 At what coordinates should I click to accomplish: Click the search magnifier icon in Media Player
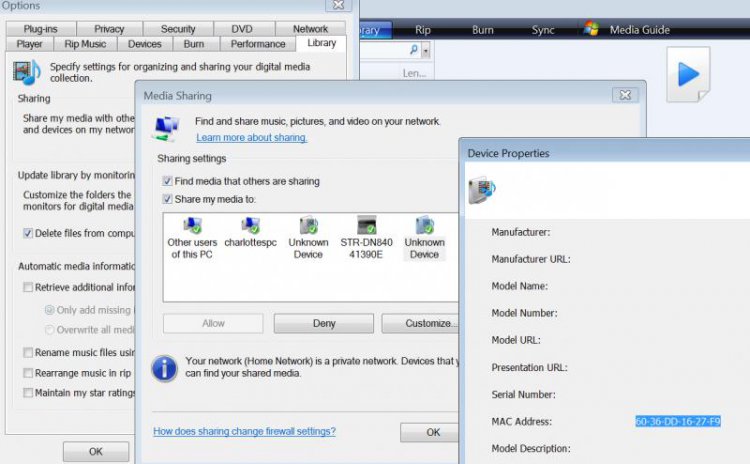(414, 49)
